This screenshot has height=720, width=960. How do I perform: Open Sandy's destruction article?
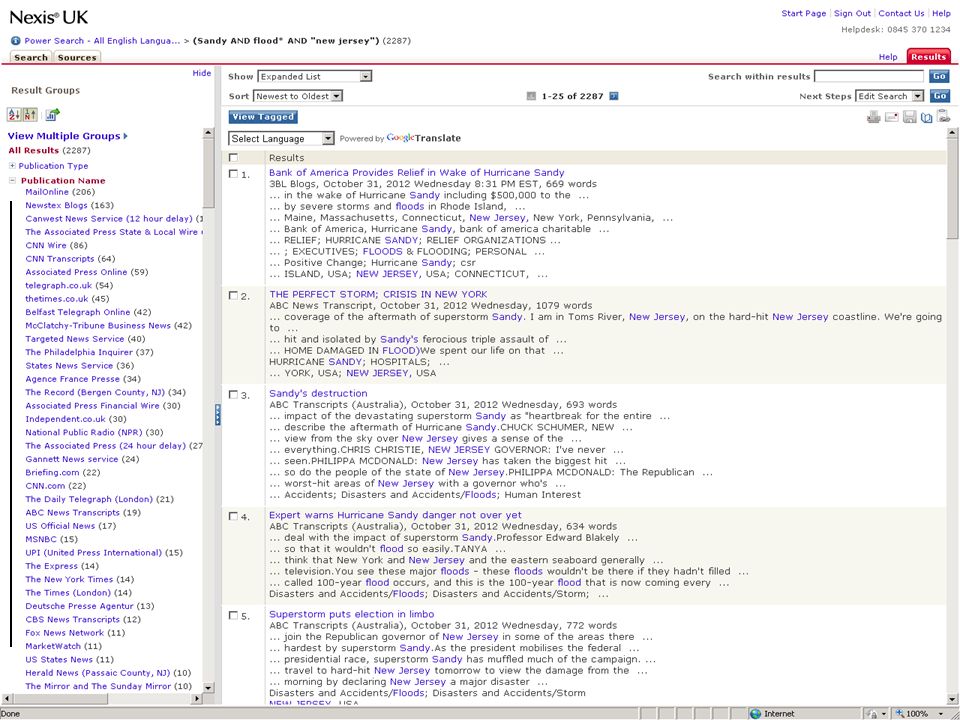[318, 393]
